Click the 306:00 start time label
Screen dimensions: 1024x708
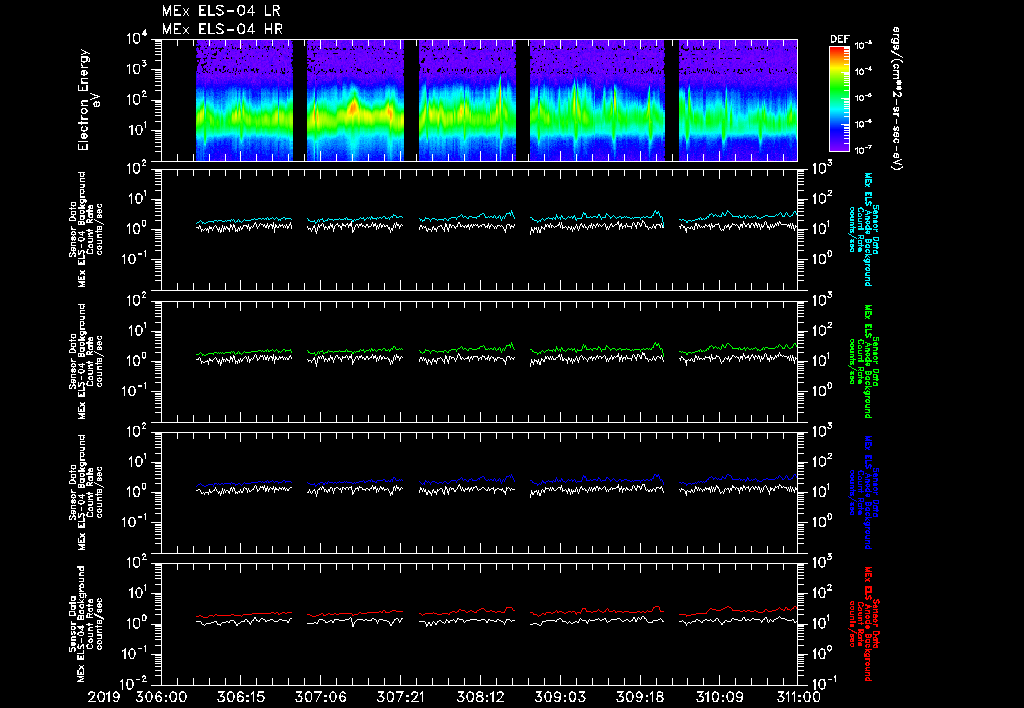point(162,696)
